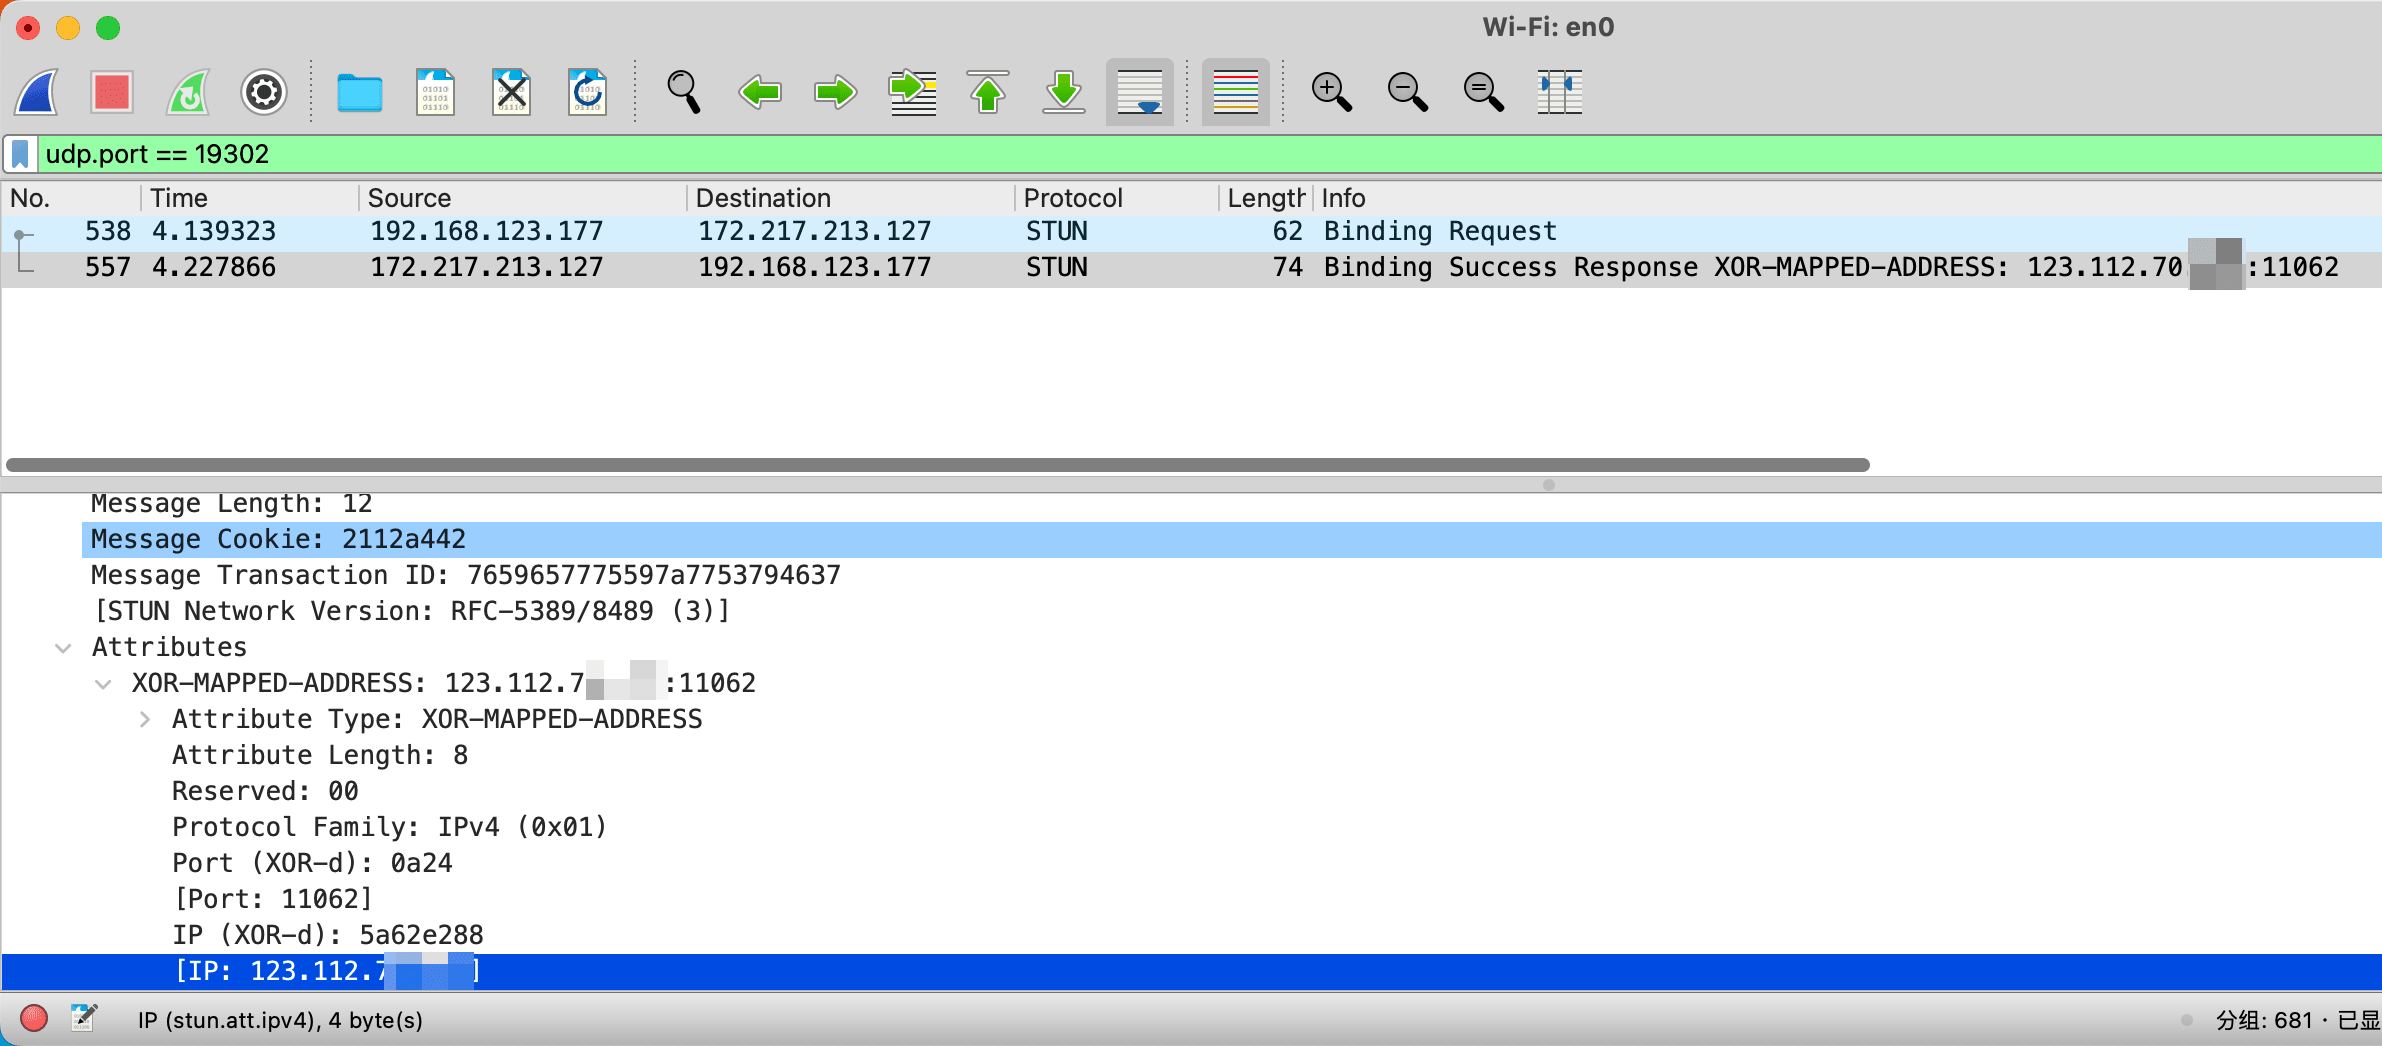Zoom in on packet text
Viewport: 2382px width, 1046px height.
coord(1331,93)
